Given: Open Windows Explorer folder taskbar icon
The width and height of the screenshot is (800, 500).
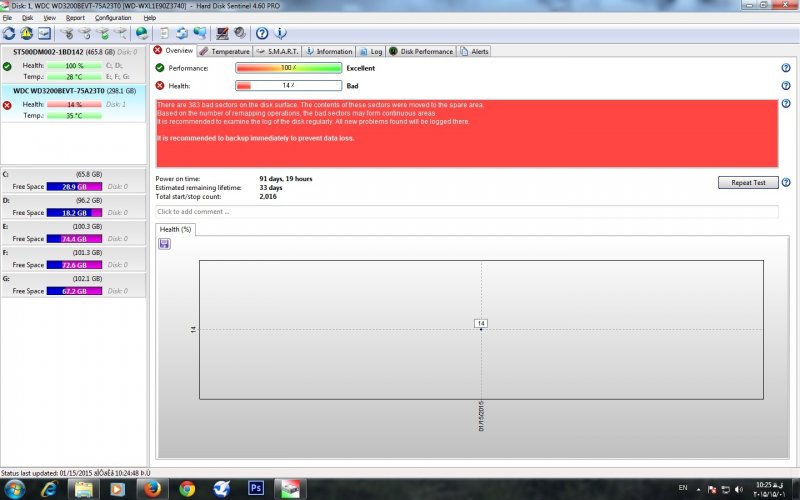Looking at the screenshot, I should 84,489.
